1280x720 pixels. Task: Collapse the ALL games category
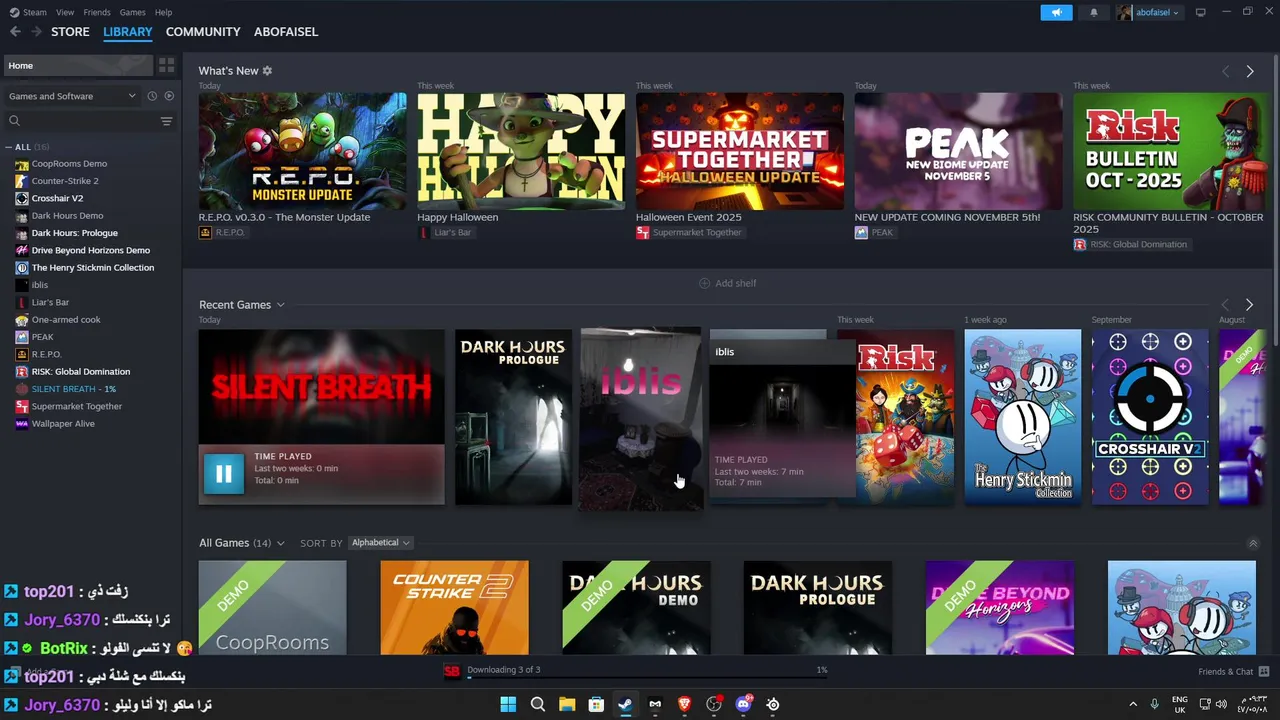coord(9,147)
